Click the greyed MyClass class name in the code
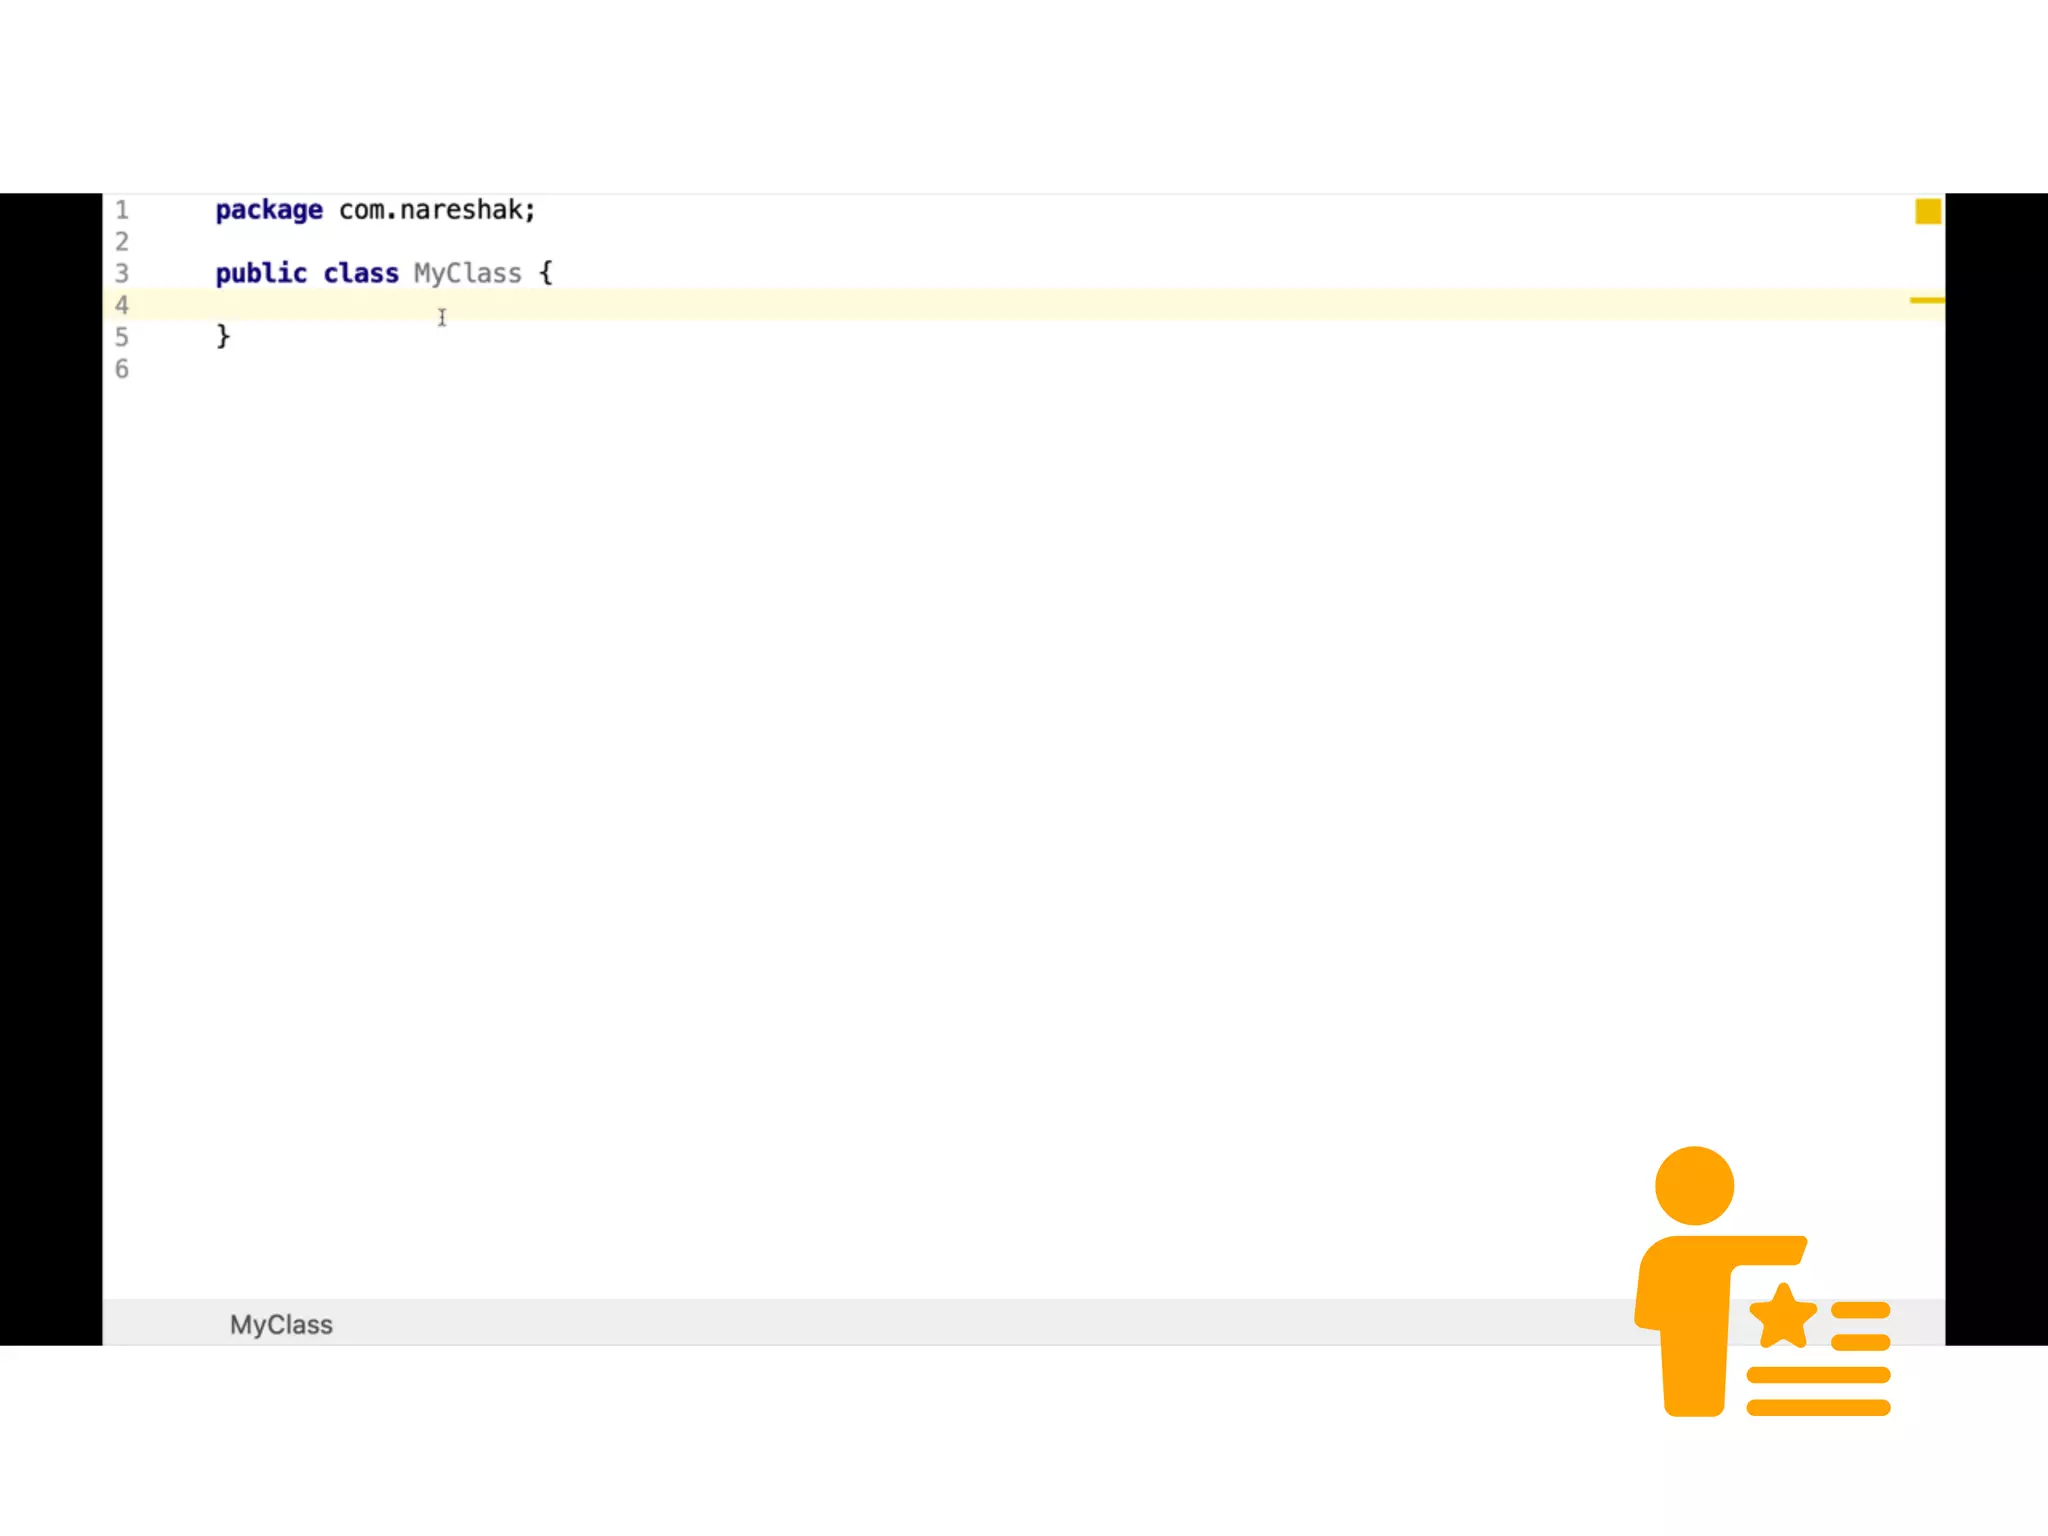This screenshot has width=2048, height=1536. pos(468,274)
